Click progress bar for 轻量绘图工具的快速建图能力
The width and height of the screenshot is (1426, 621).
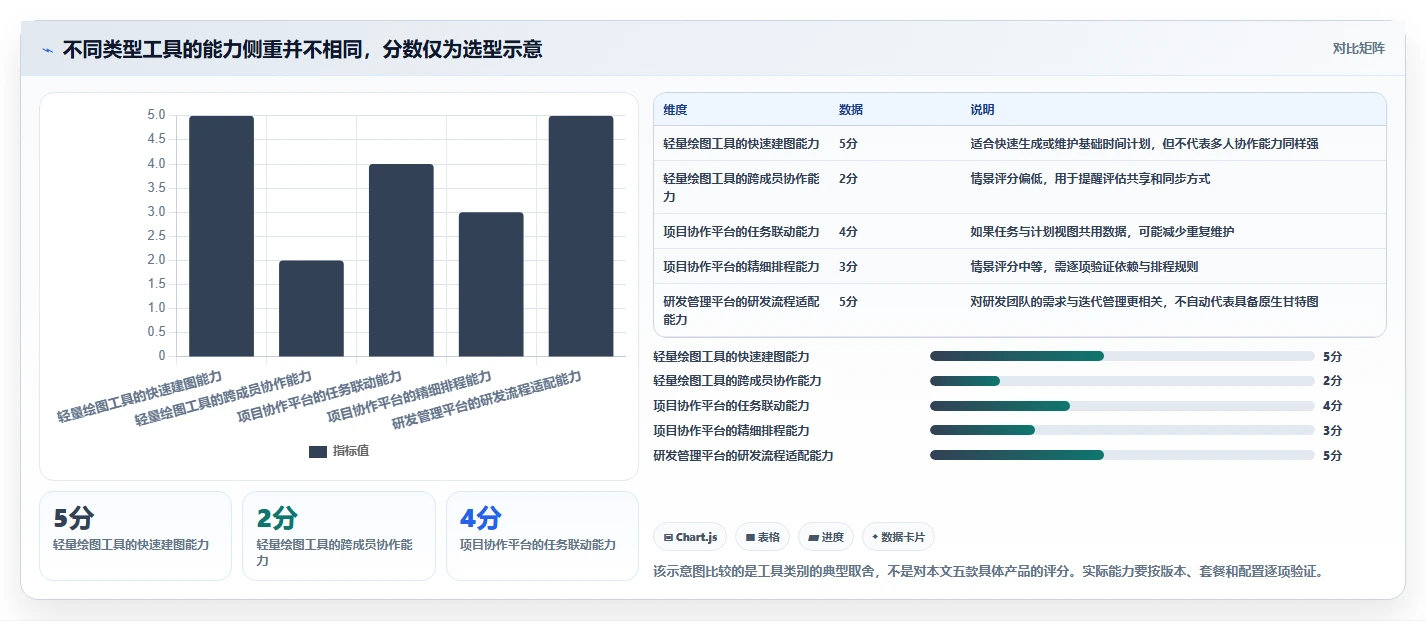click(1122, 356)
